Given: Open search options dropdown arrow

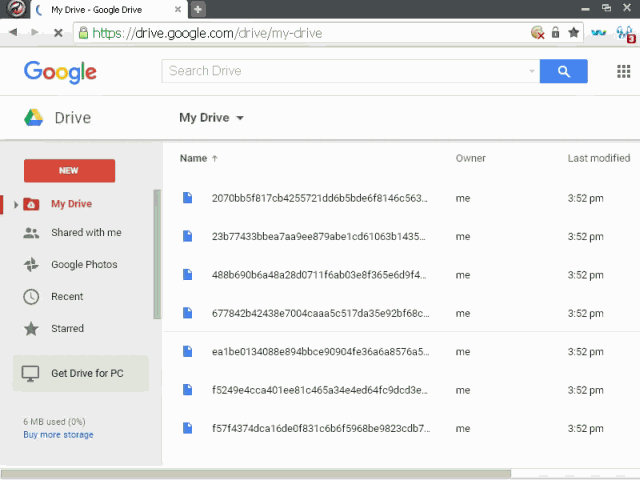Looking at the screenshot, I should (x=531, y=71).
